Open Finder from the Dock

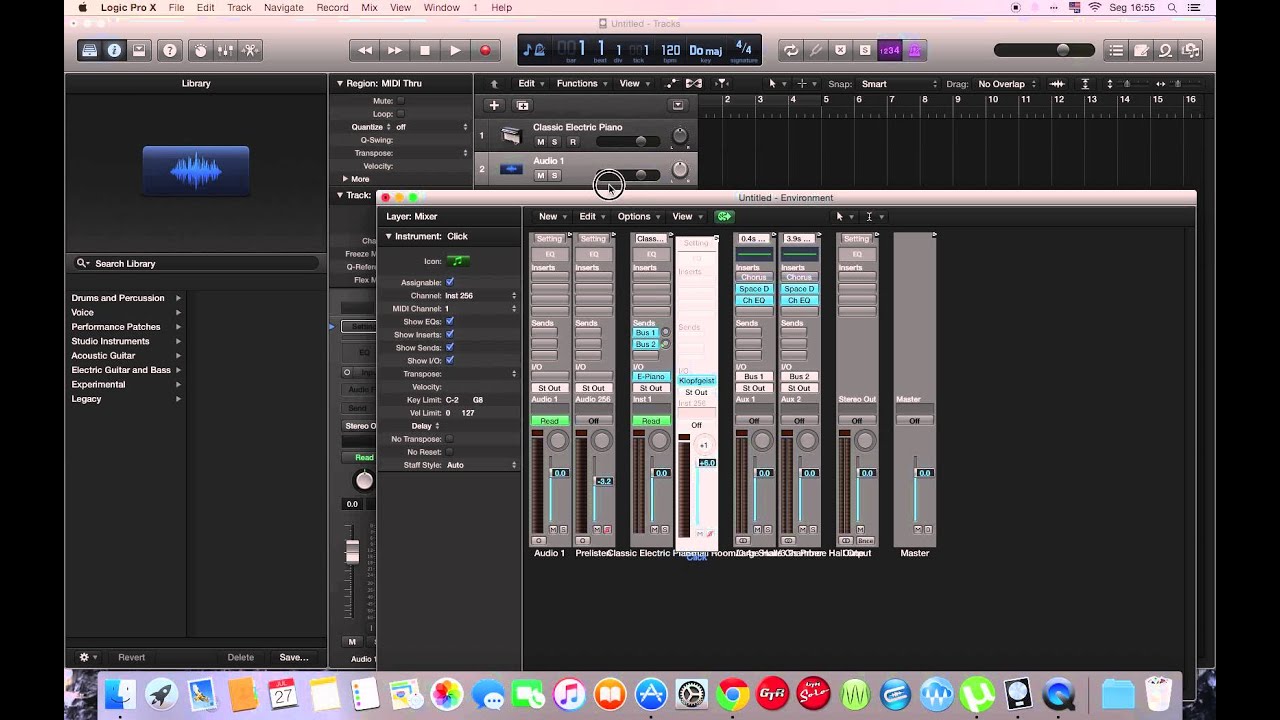[120, 693]
